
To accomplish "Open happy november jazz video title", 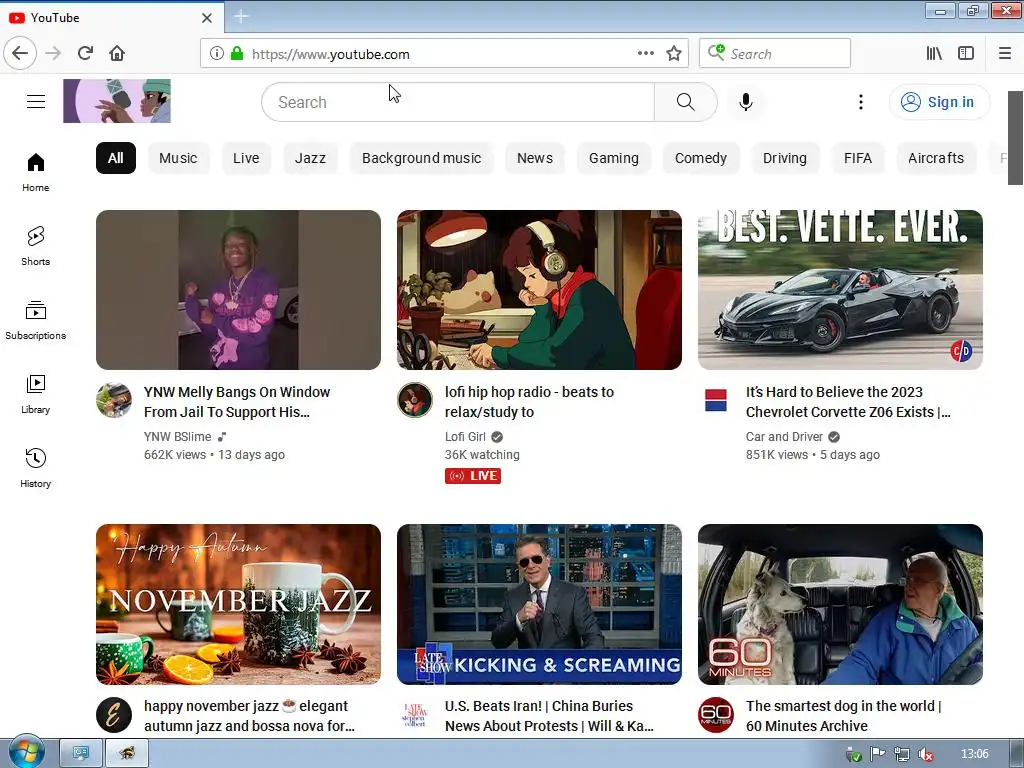I will pyautogui.click(x=249, y=716).
